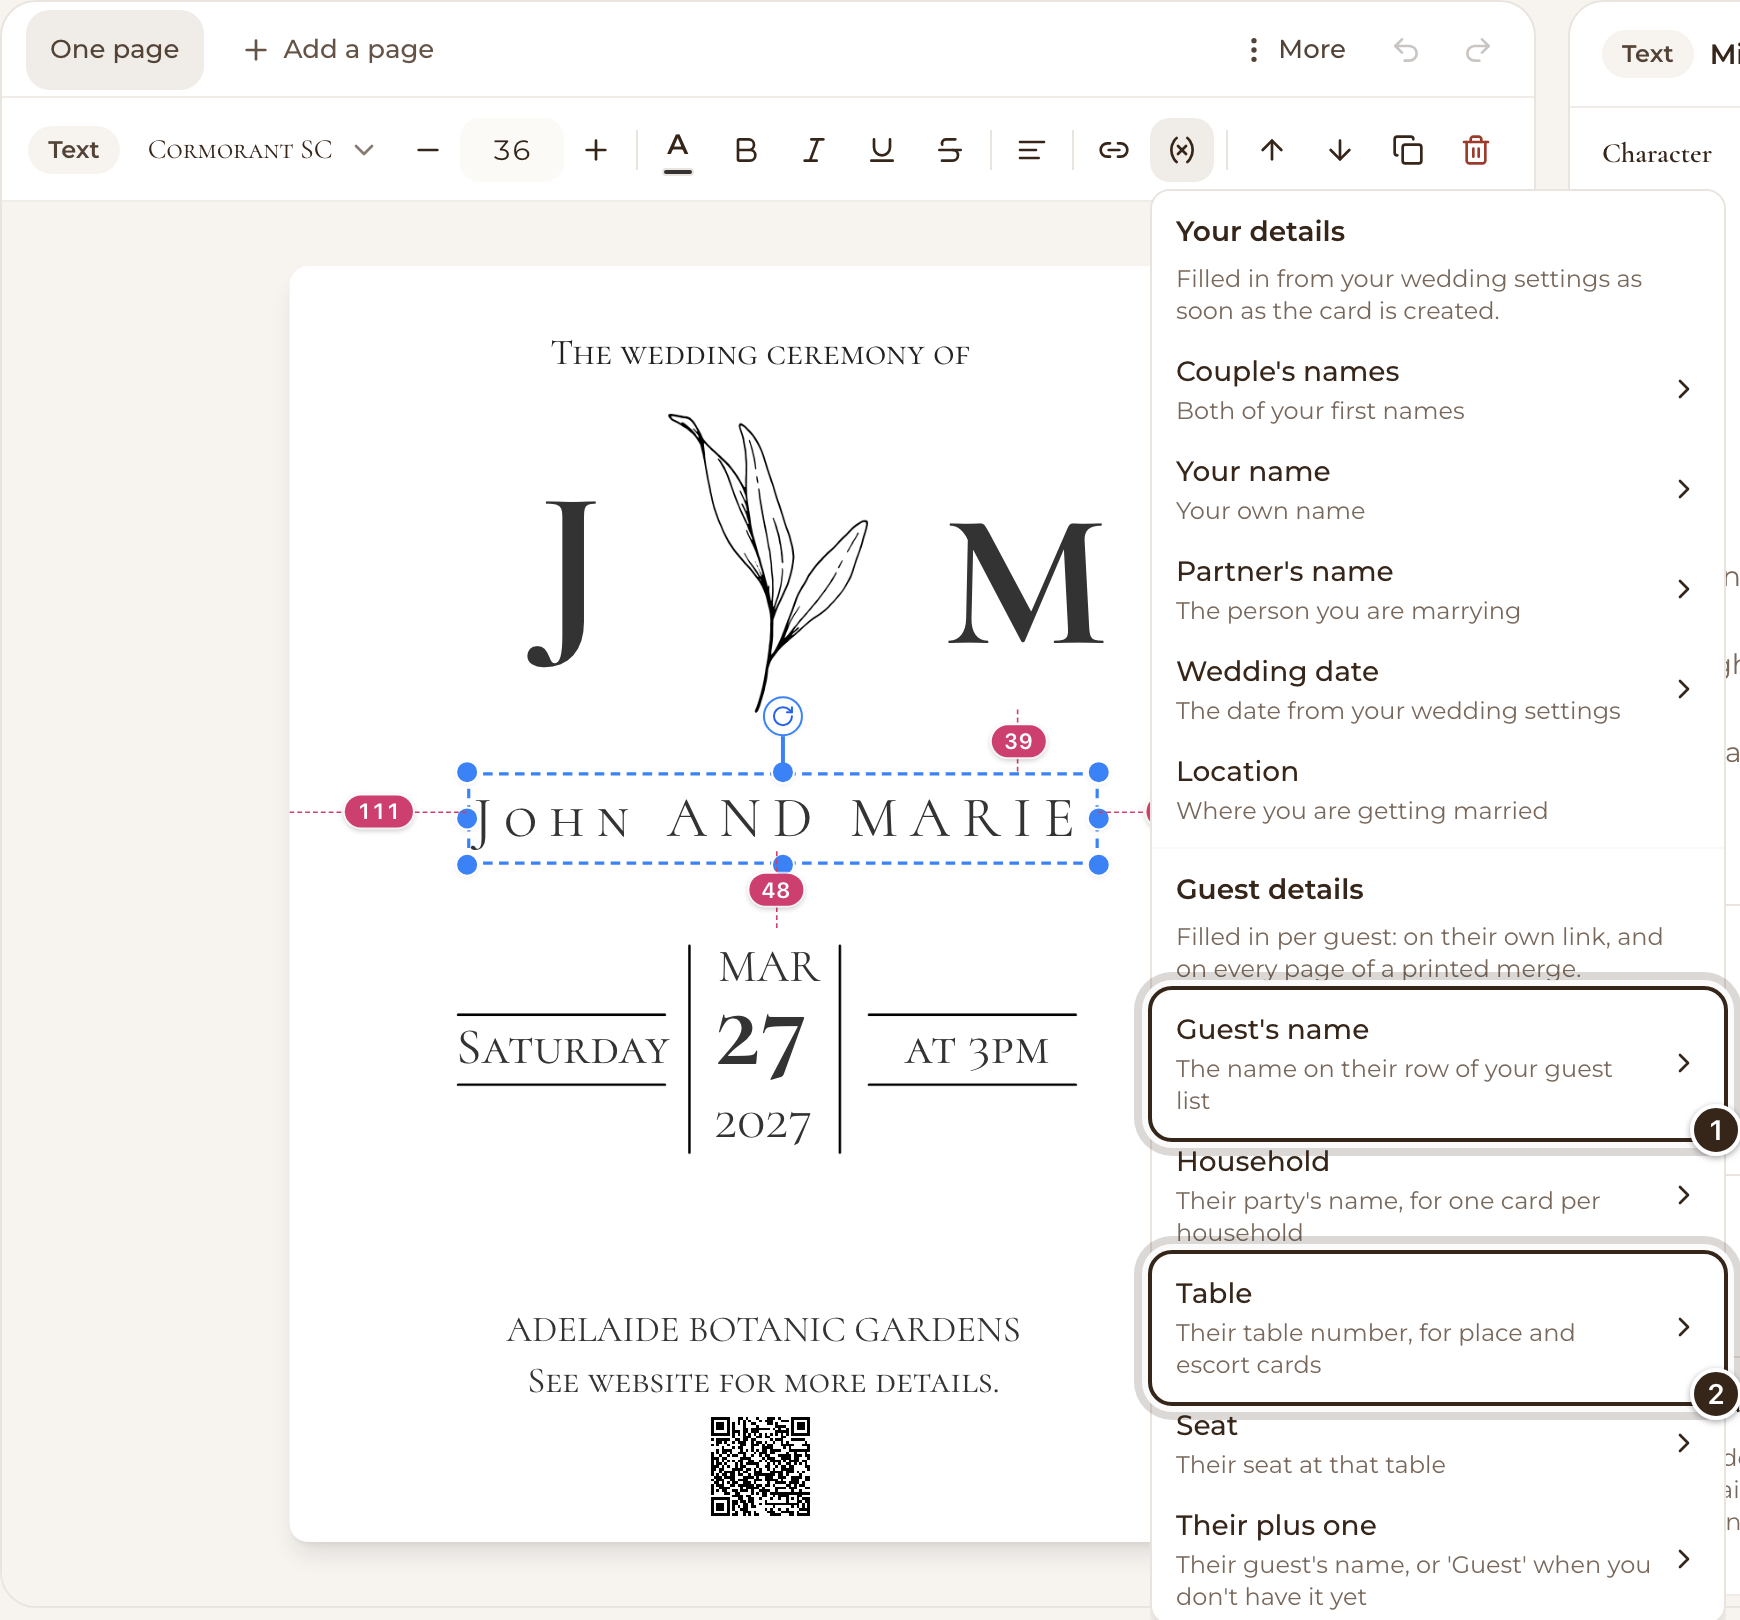Screen dimensions: 1740x1620
Task: Move element layer up
Action: pos(1272,150)
